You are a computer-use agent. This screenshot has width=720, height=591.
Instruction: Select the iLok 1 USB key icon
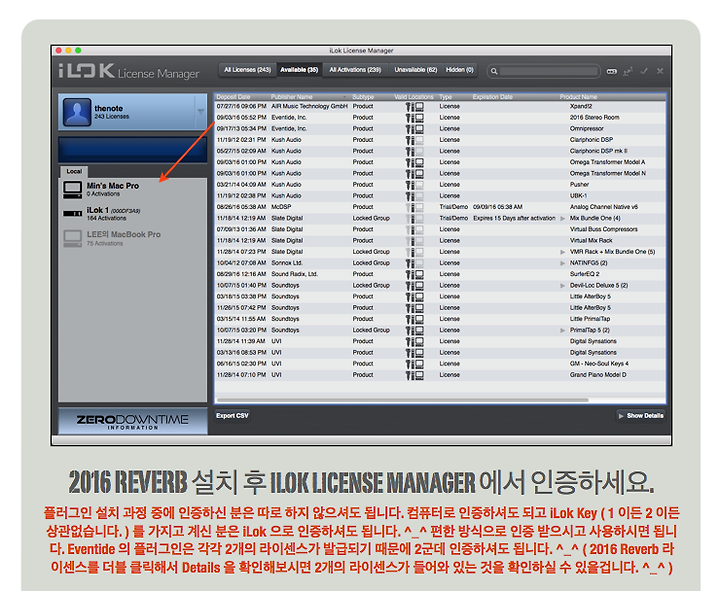[73, 214]
